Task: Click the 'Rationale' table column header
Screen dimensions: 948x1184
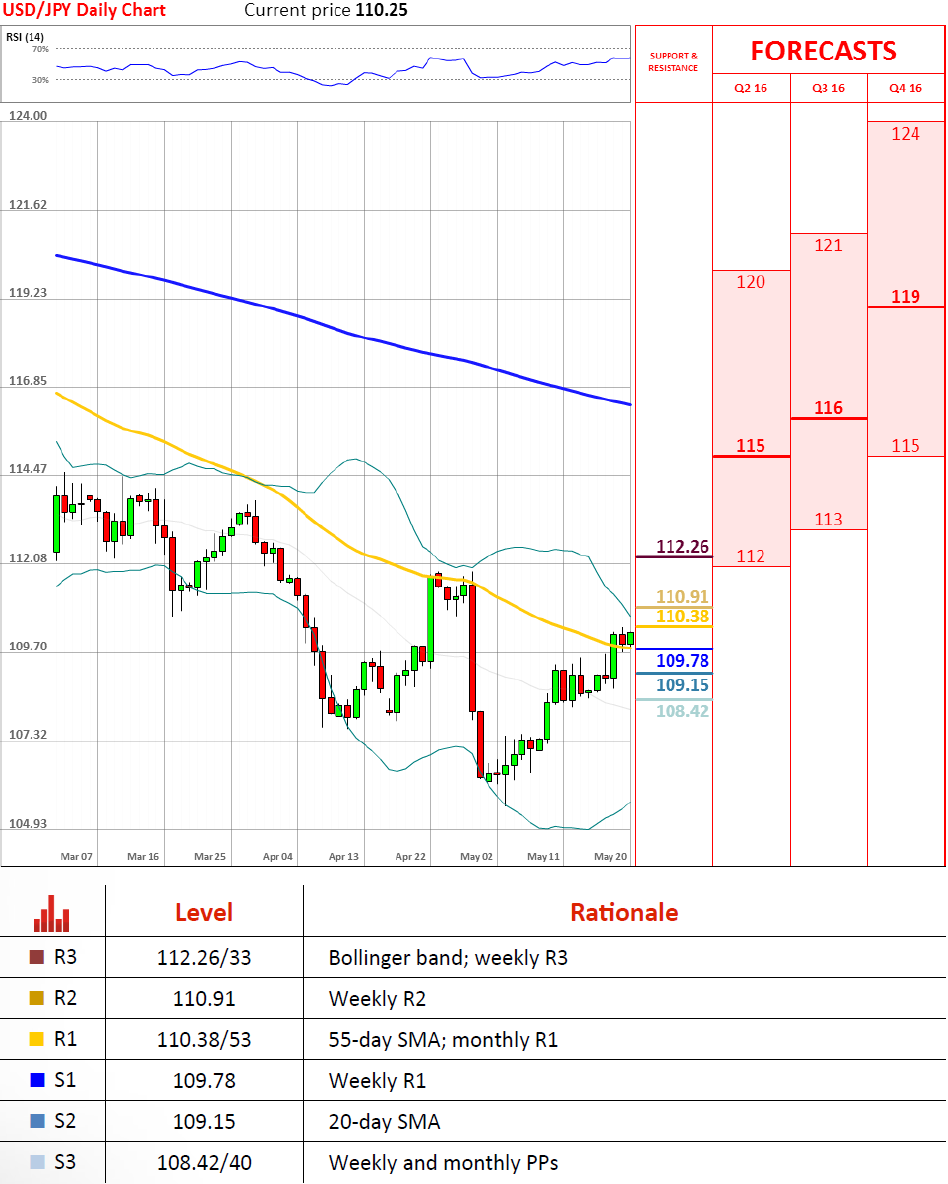Action: tap(624, 912)
